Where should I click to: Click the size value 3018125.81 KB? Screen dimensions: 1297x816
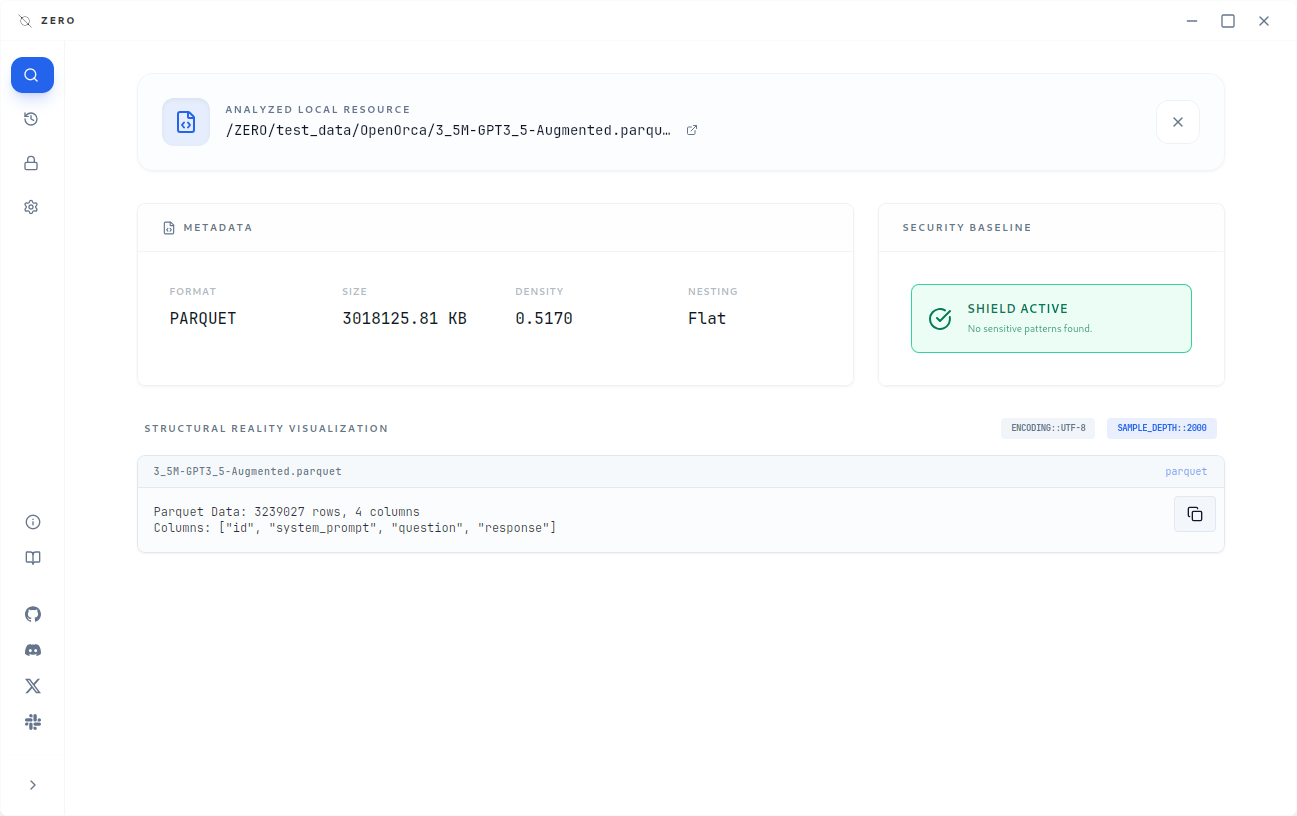(405, 319)
